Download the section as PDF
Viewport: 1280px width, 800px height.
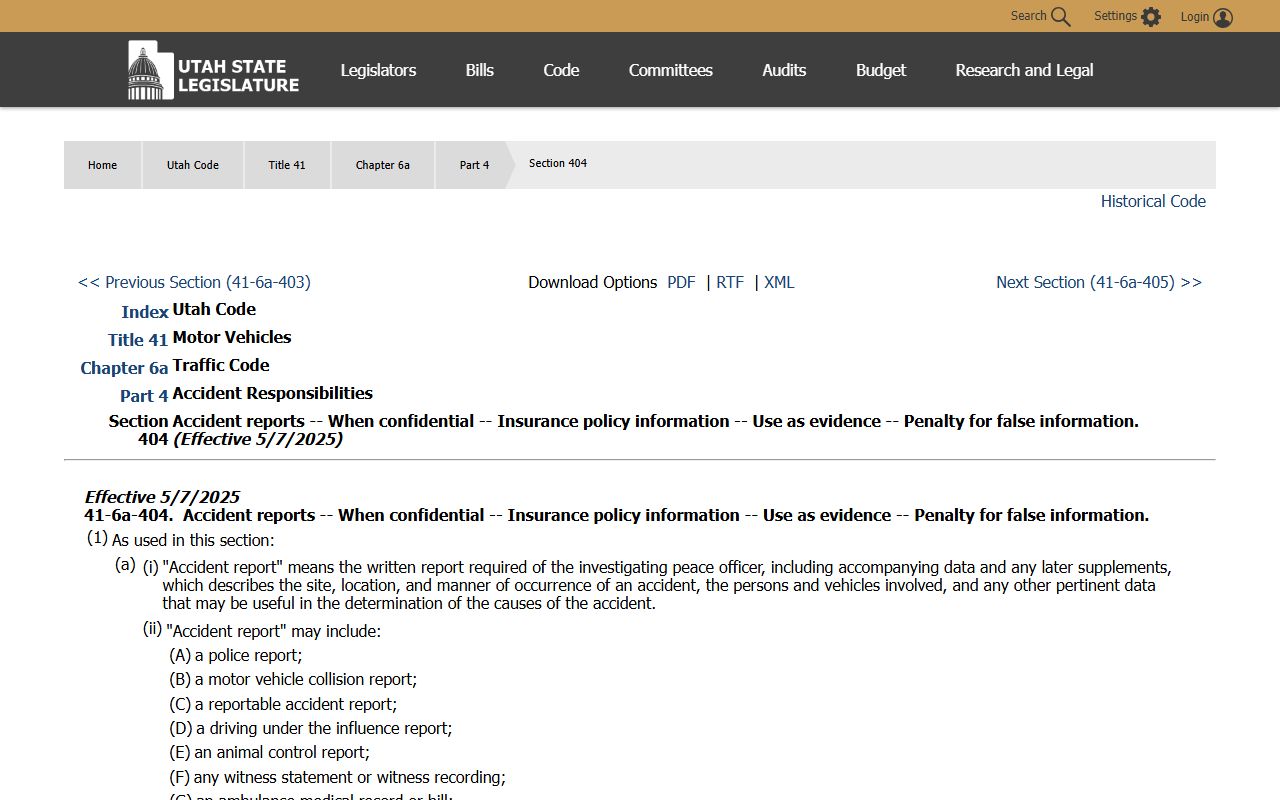coord(681,282)
